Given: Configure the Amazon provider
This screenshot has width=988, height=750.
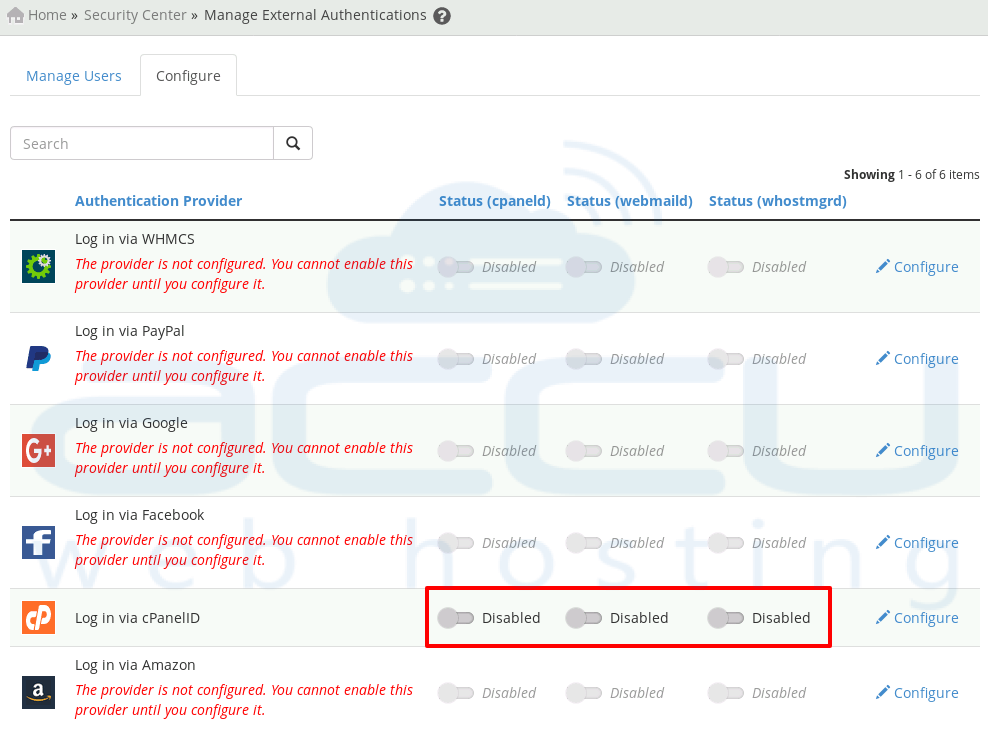Looking at the screenshot, I should pyautogui.click(x=917, y=693).
